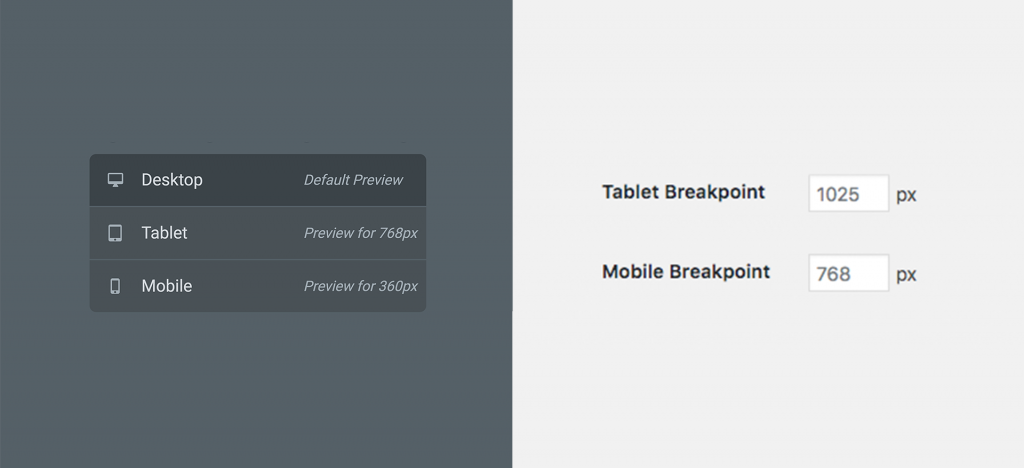Click the dark backdrop below the Mobile row
The width and height of the screenshot is (1024, 468).
click(x=257, y=390)
